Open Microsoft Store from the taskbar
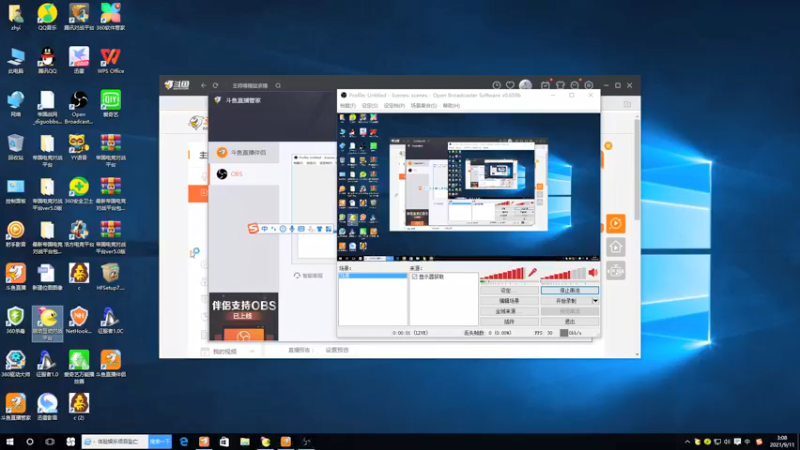The height and width of the screenshot is (450, 800). pyautogui.click(x=224, y=442)
